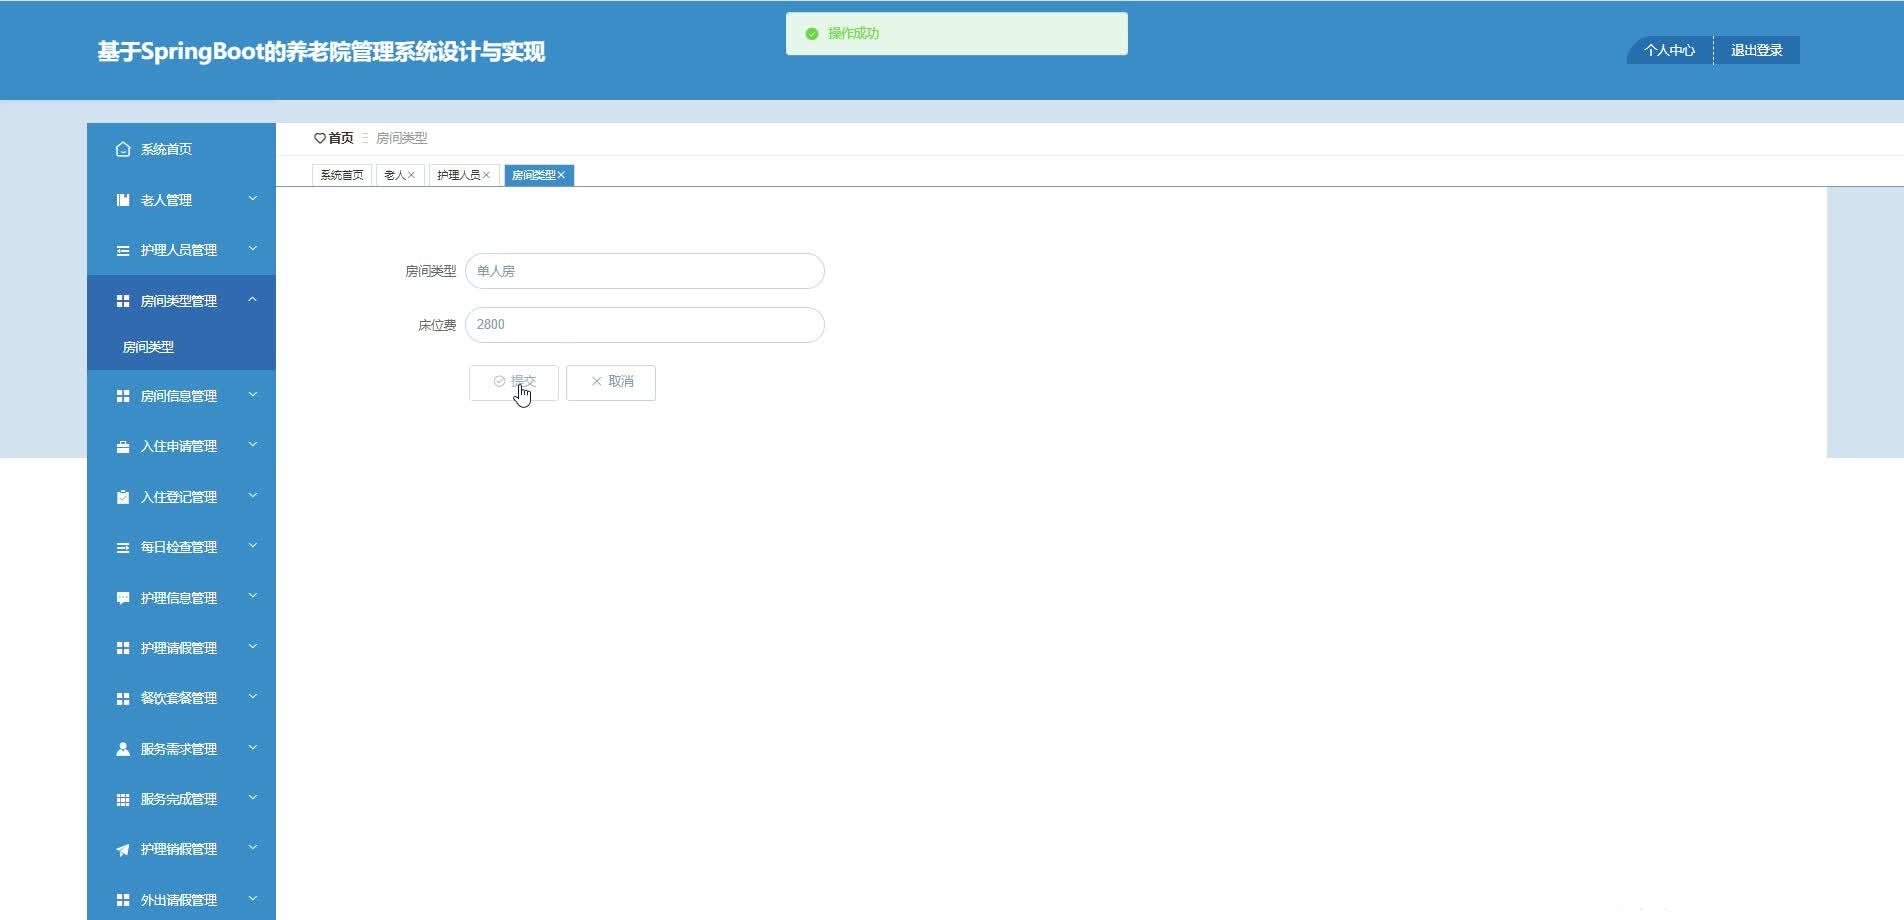This screenshot has height=920, width=1904.
Task: Expand the 服务完成管理 menu arrow
Action: click(x=253, y=798)
